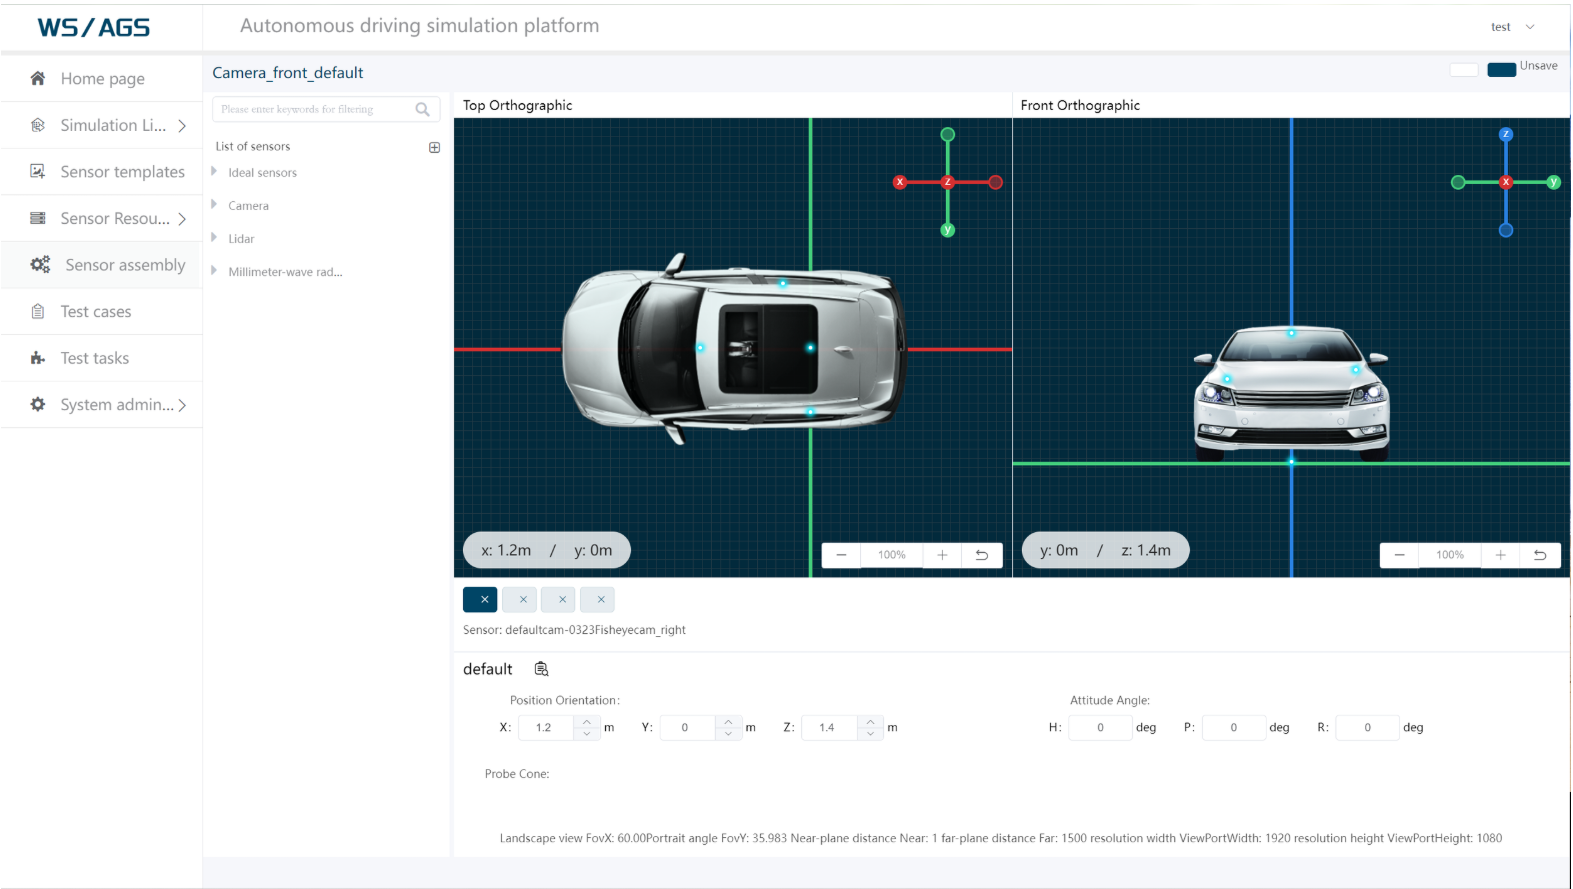The width and height of the screenshot is (1573, 889).
Task: Open the Home page menu item
Action: [102, 78]
